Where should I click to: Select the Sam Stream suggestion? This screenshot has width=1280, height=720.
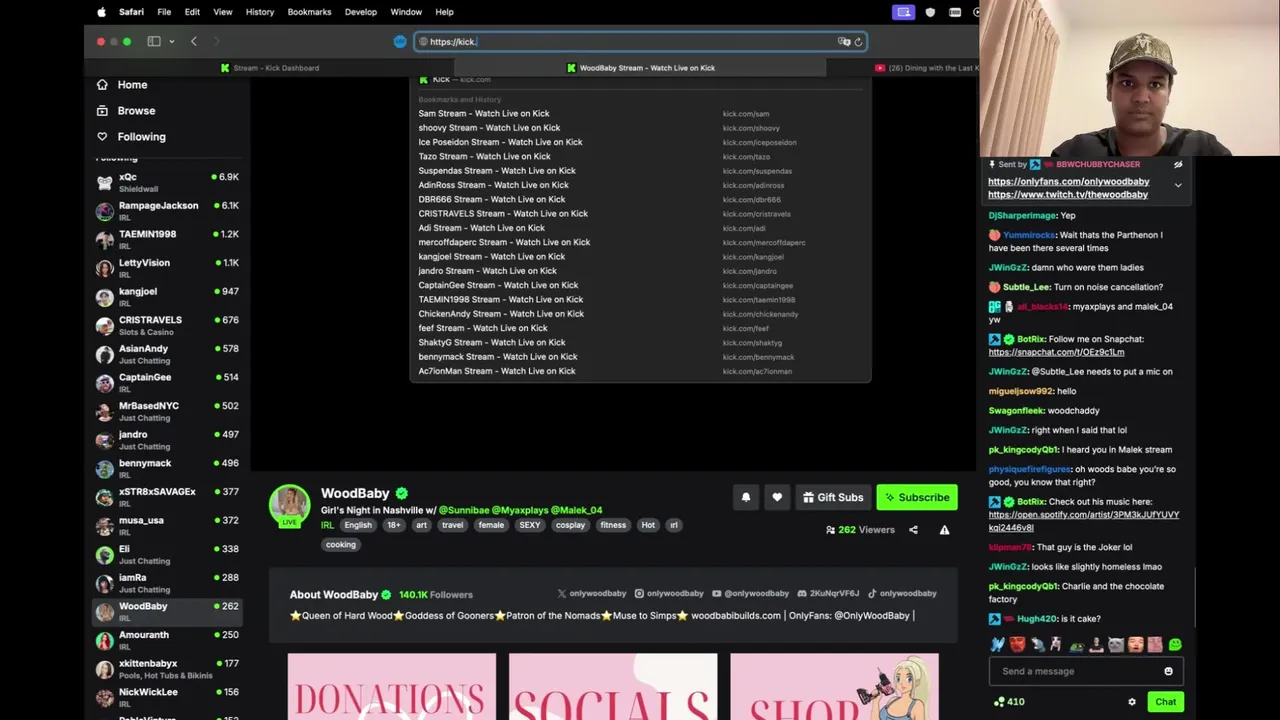click(x=640, y=113)
